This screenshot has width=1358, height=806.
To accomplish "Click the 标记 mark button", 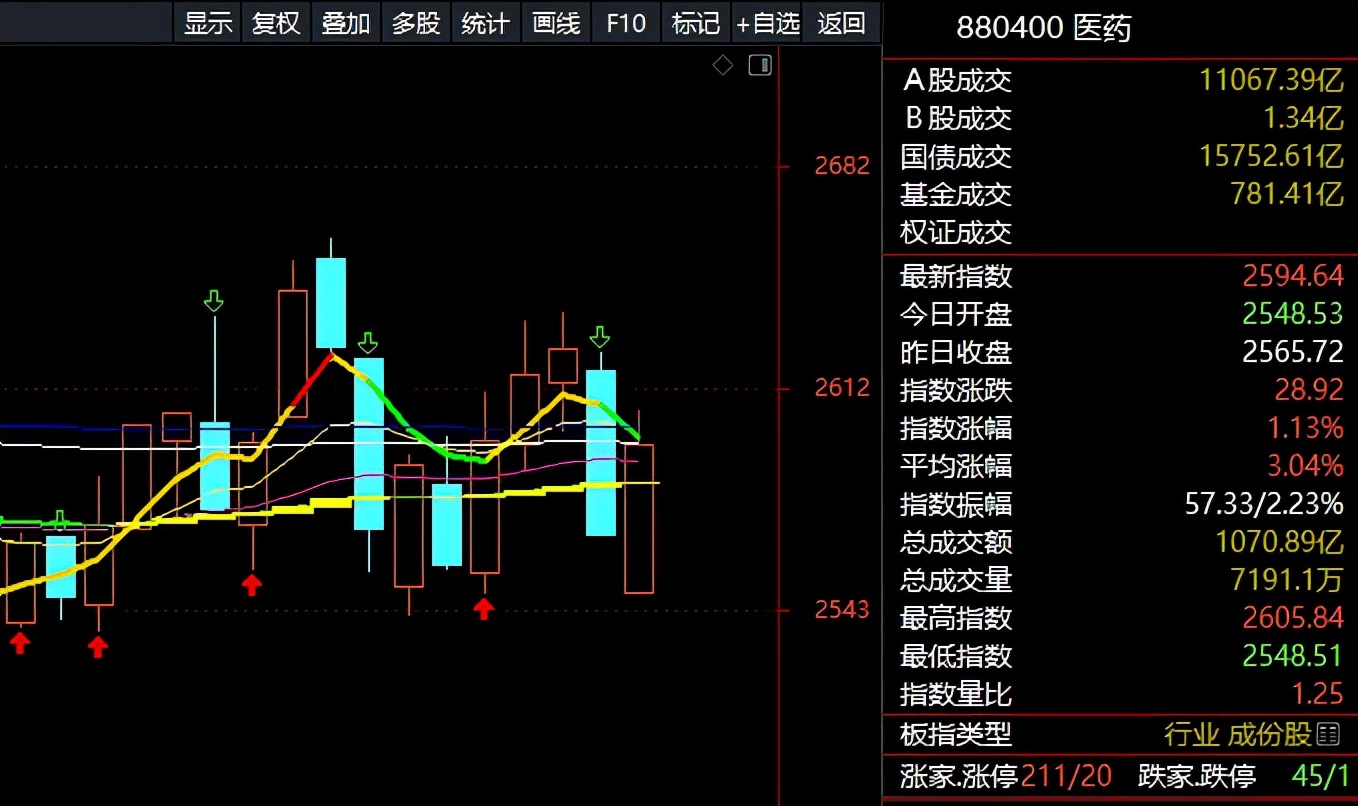I will tap(696, 23).
